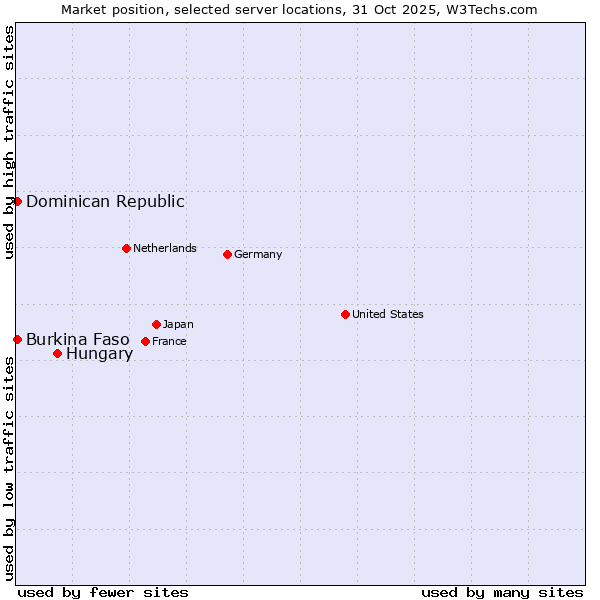The width and height of the screenshot is (600, 600).
Task: Select the Germany label text
Action: (258, 254)
